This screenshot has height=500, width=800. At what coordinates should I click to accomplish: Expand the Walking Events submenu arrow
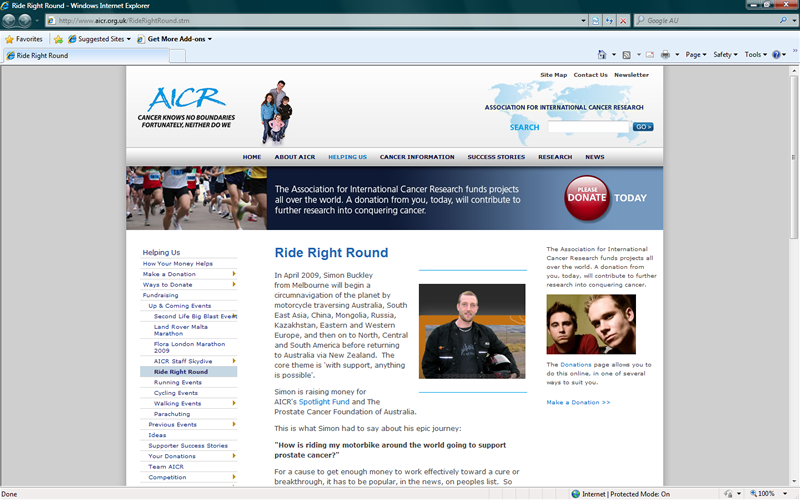(x=234, y=403)
